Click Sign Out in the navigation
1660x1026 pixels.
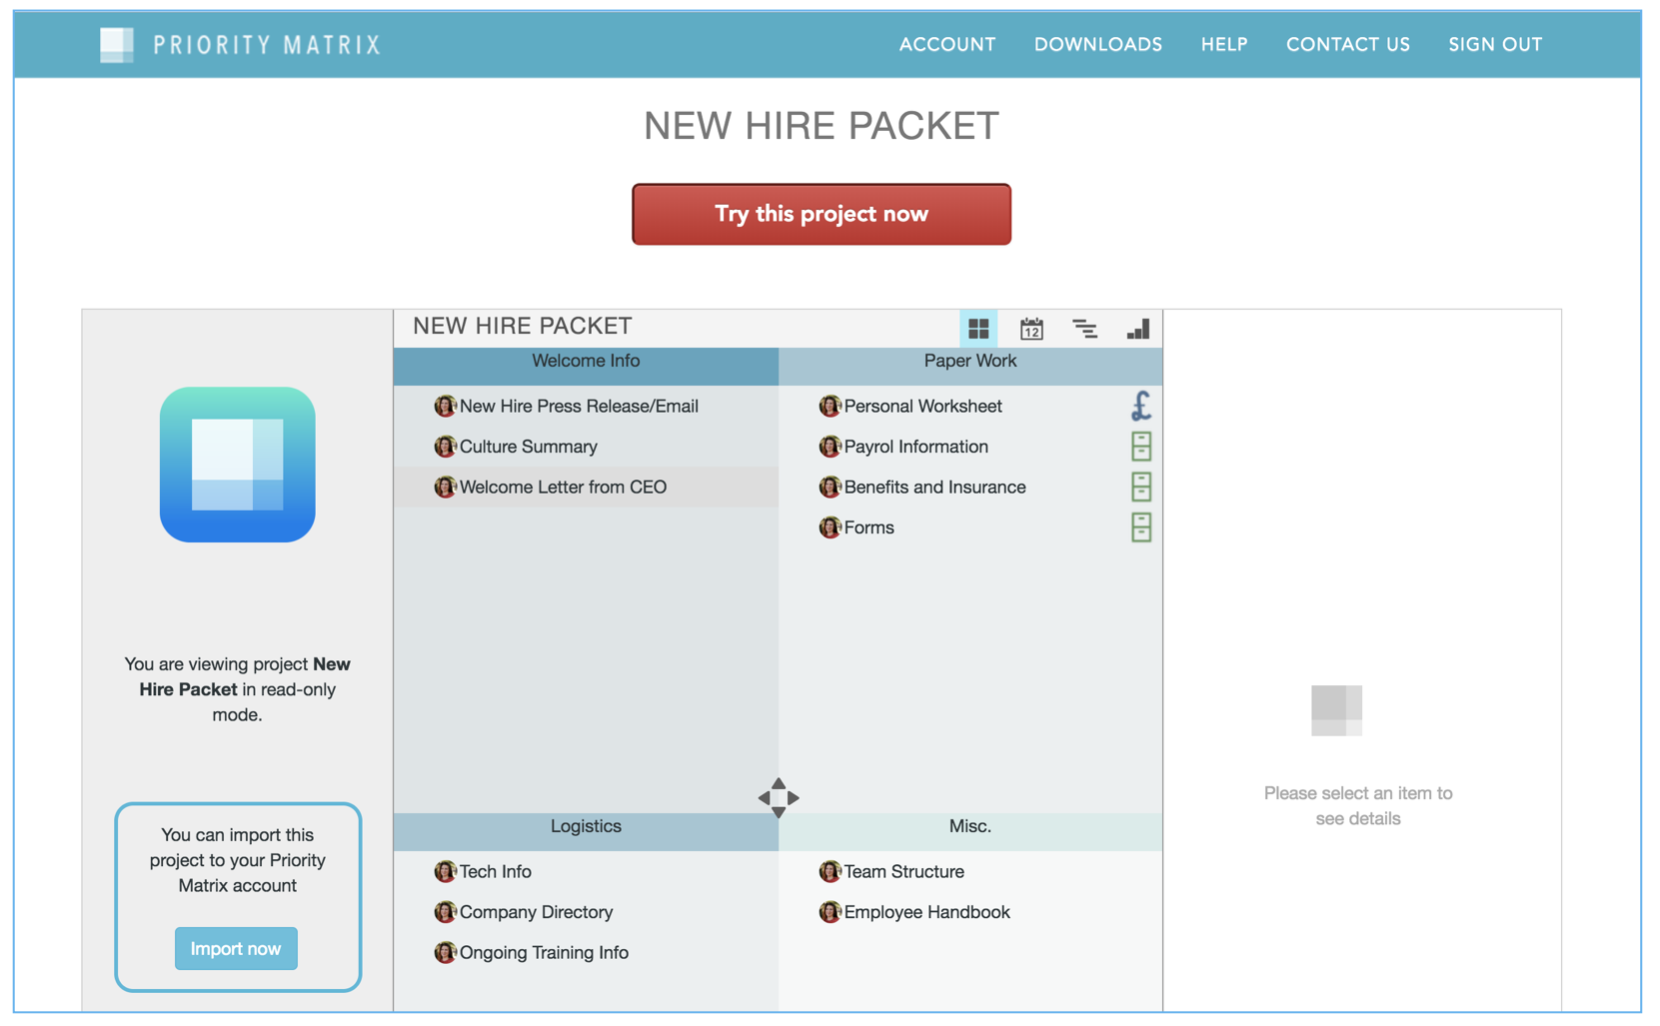click(1494, 45)
